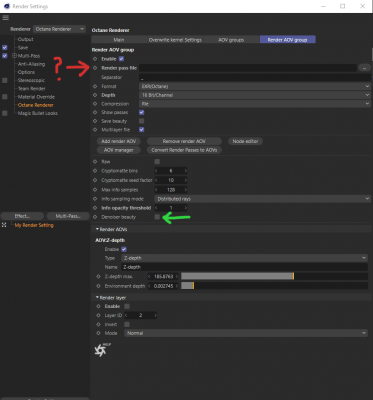Click the Cinema 4D app icon in title bar

pos(6,6)
